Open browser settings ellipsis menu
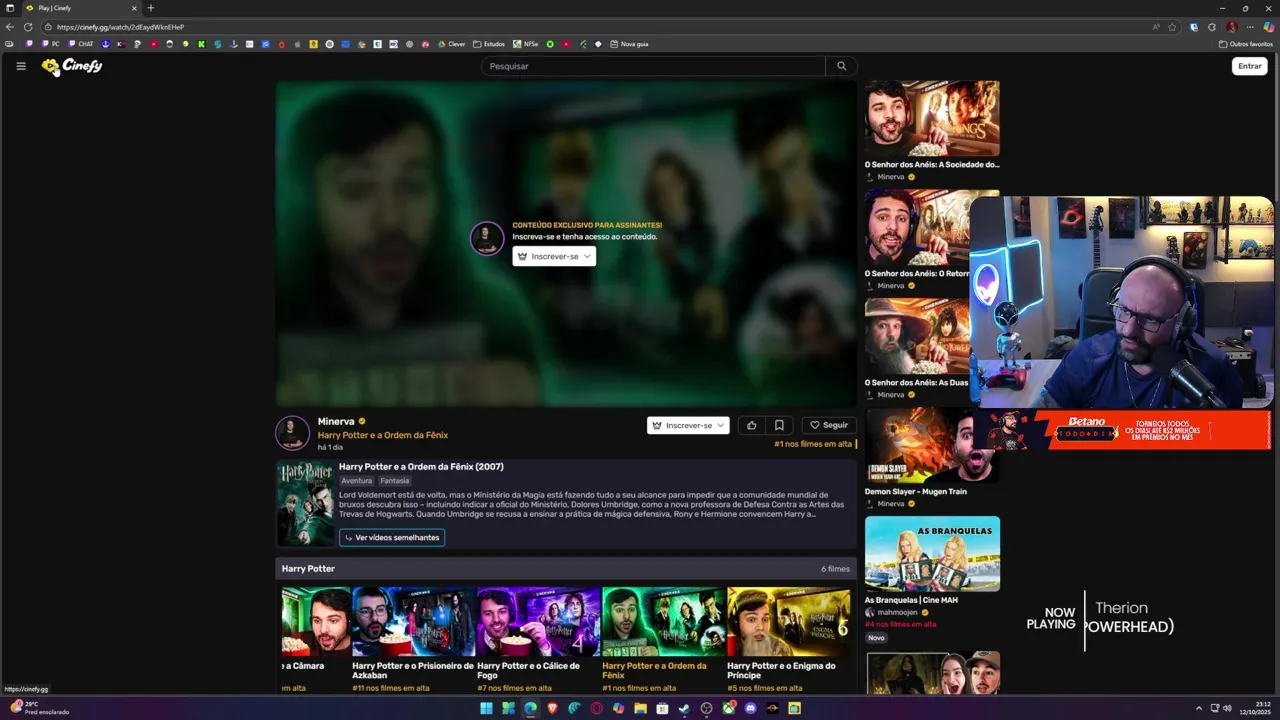This screenshot has width=1280, height=720. pyautogui.click(x=1250, y=27)
